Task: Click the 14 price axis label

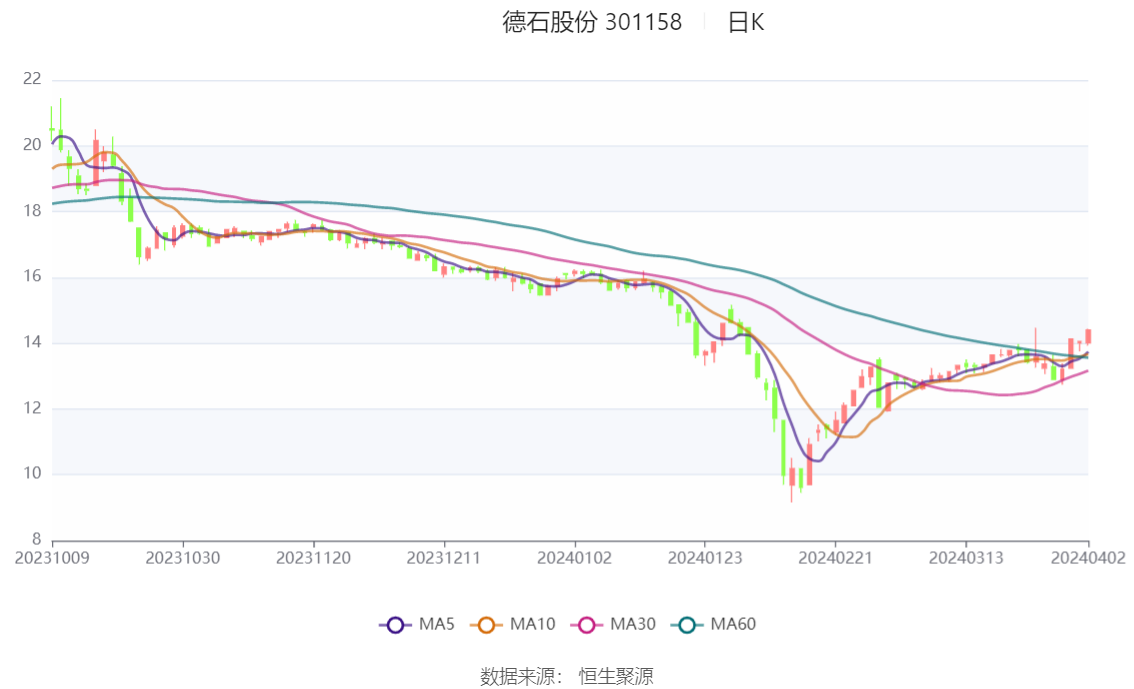Action: 32,343
